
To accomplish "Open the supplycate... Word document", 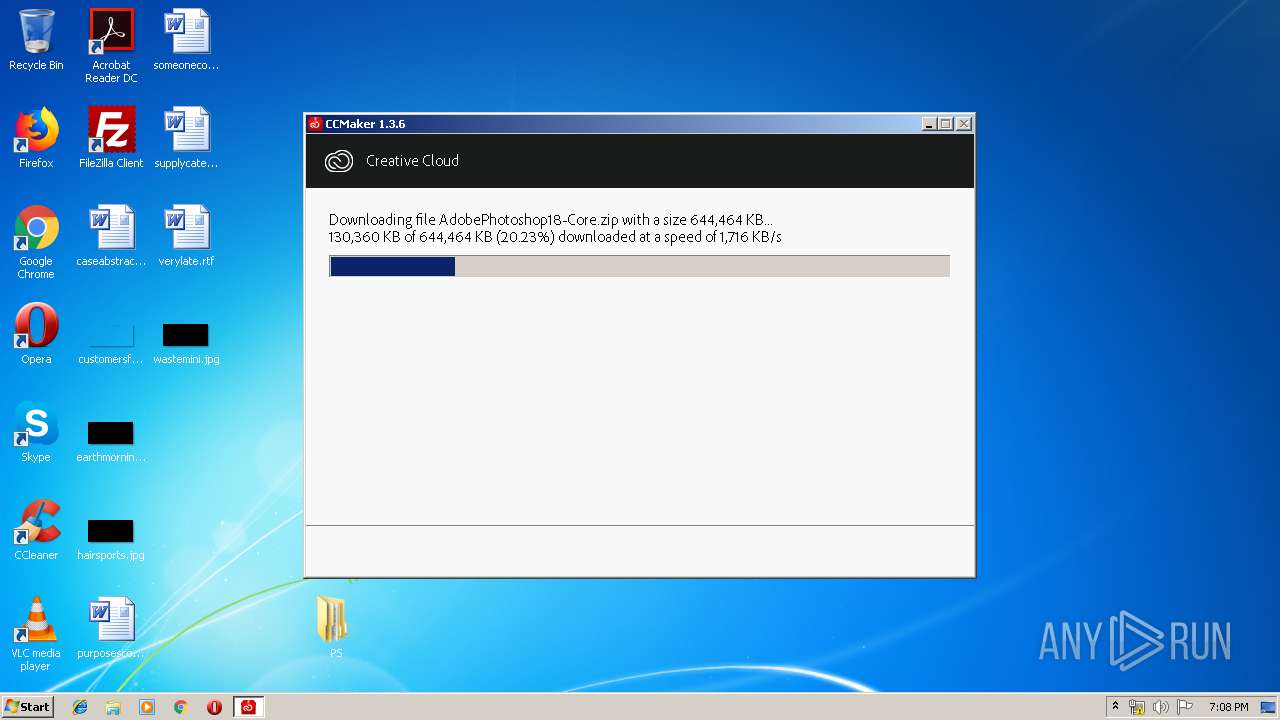I will [186, 138].
